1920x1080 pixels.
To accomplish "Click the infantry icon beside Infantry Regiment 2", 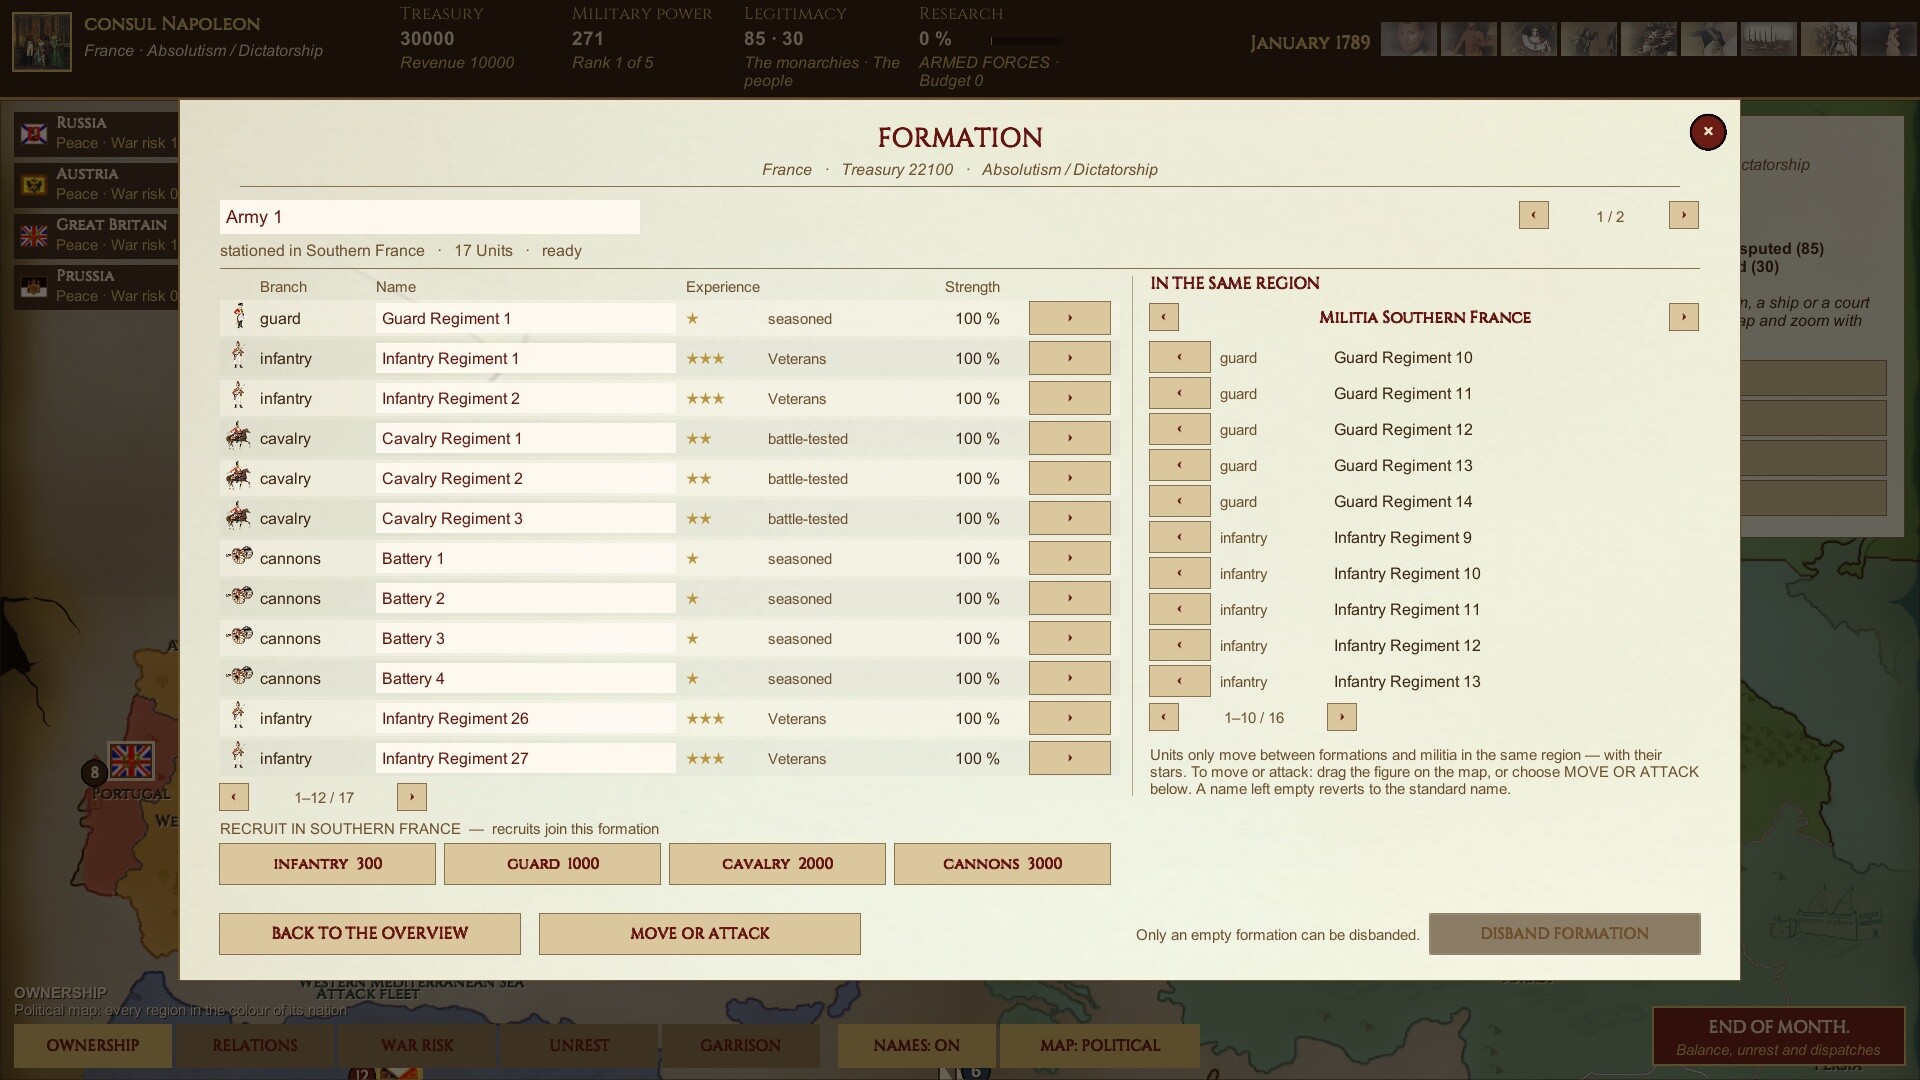I will (x=238, y=396).
